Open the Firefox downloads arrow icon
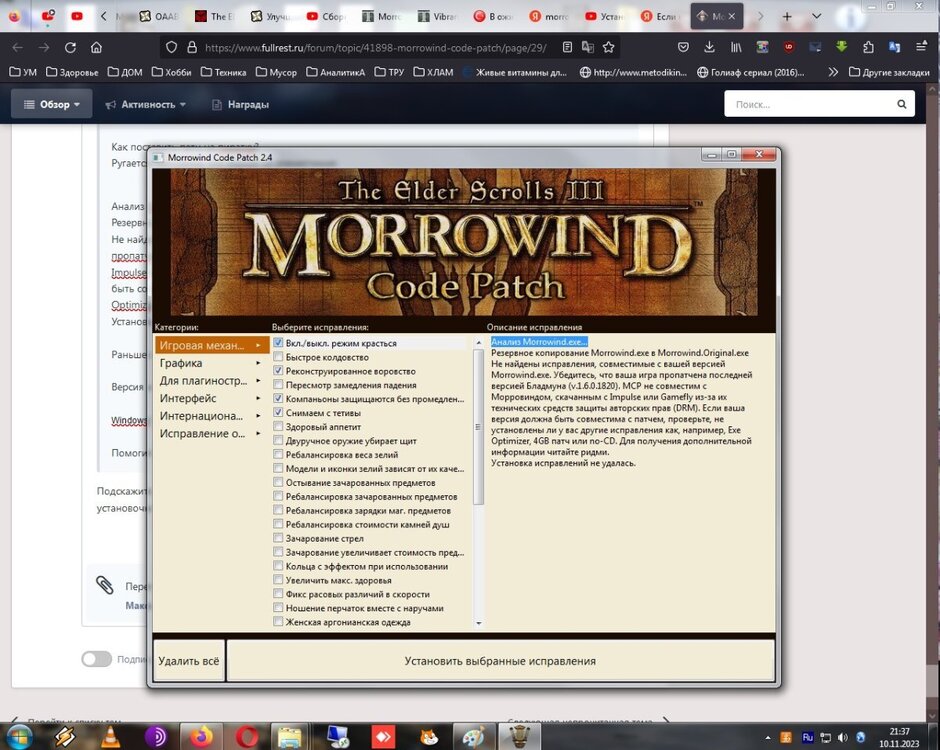Screen dimensions: 940x750 click(709, 47)
